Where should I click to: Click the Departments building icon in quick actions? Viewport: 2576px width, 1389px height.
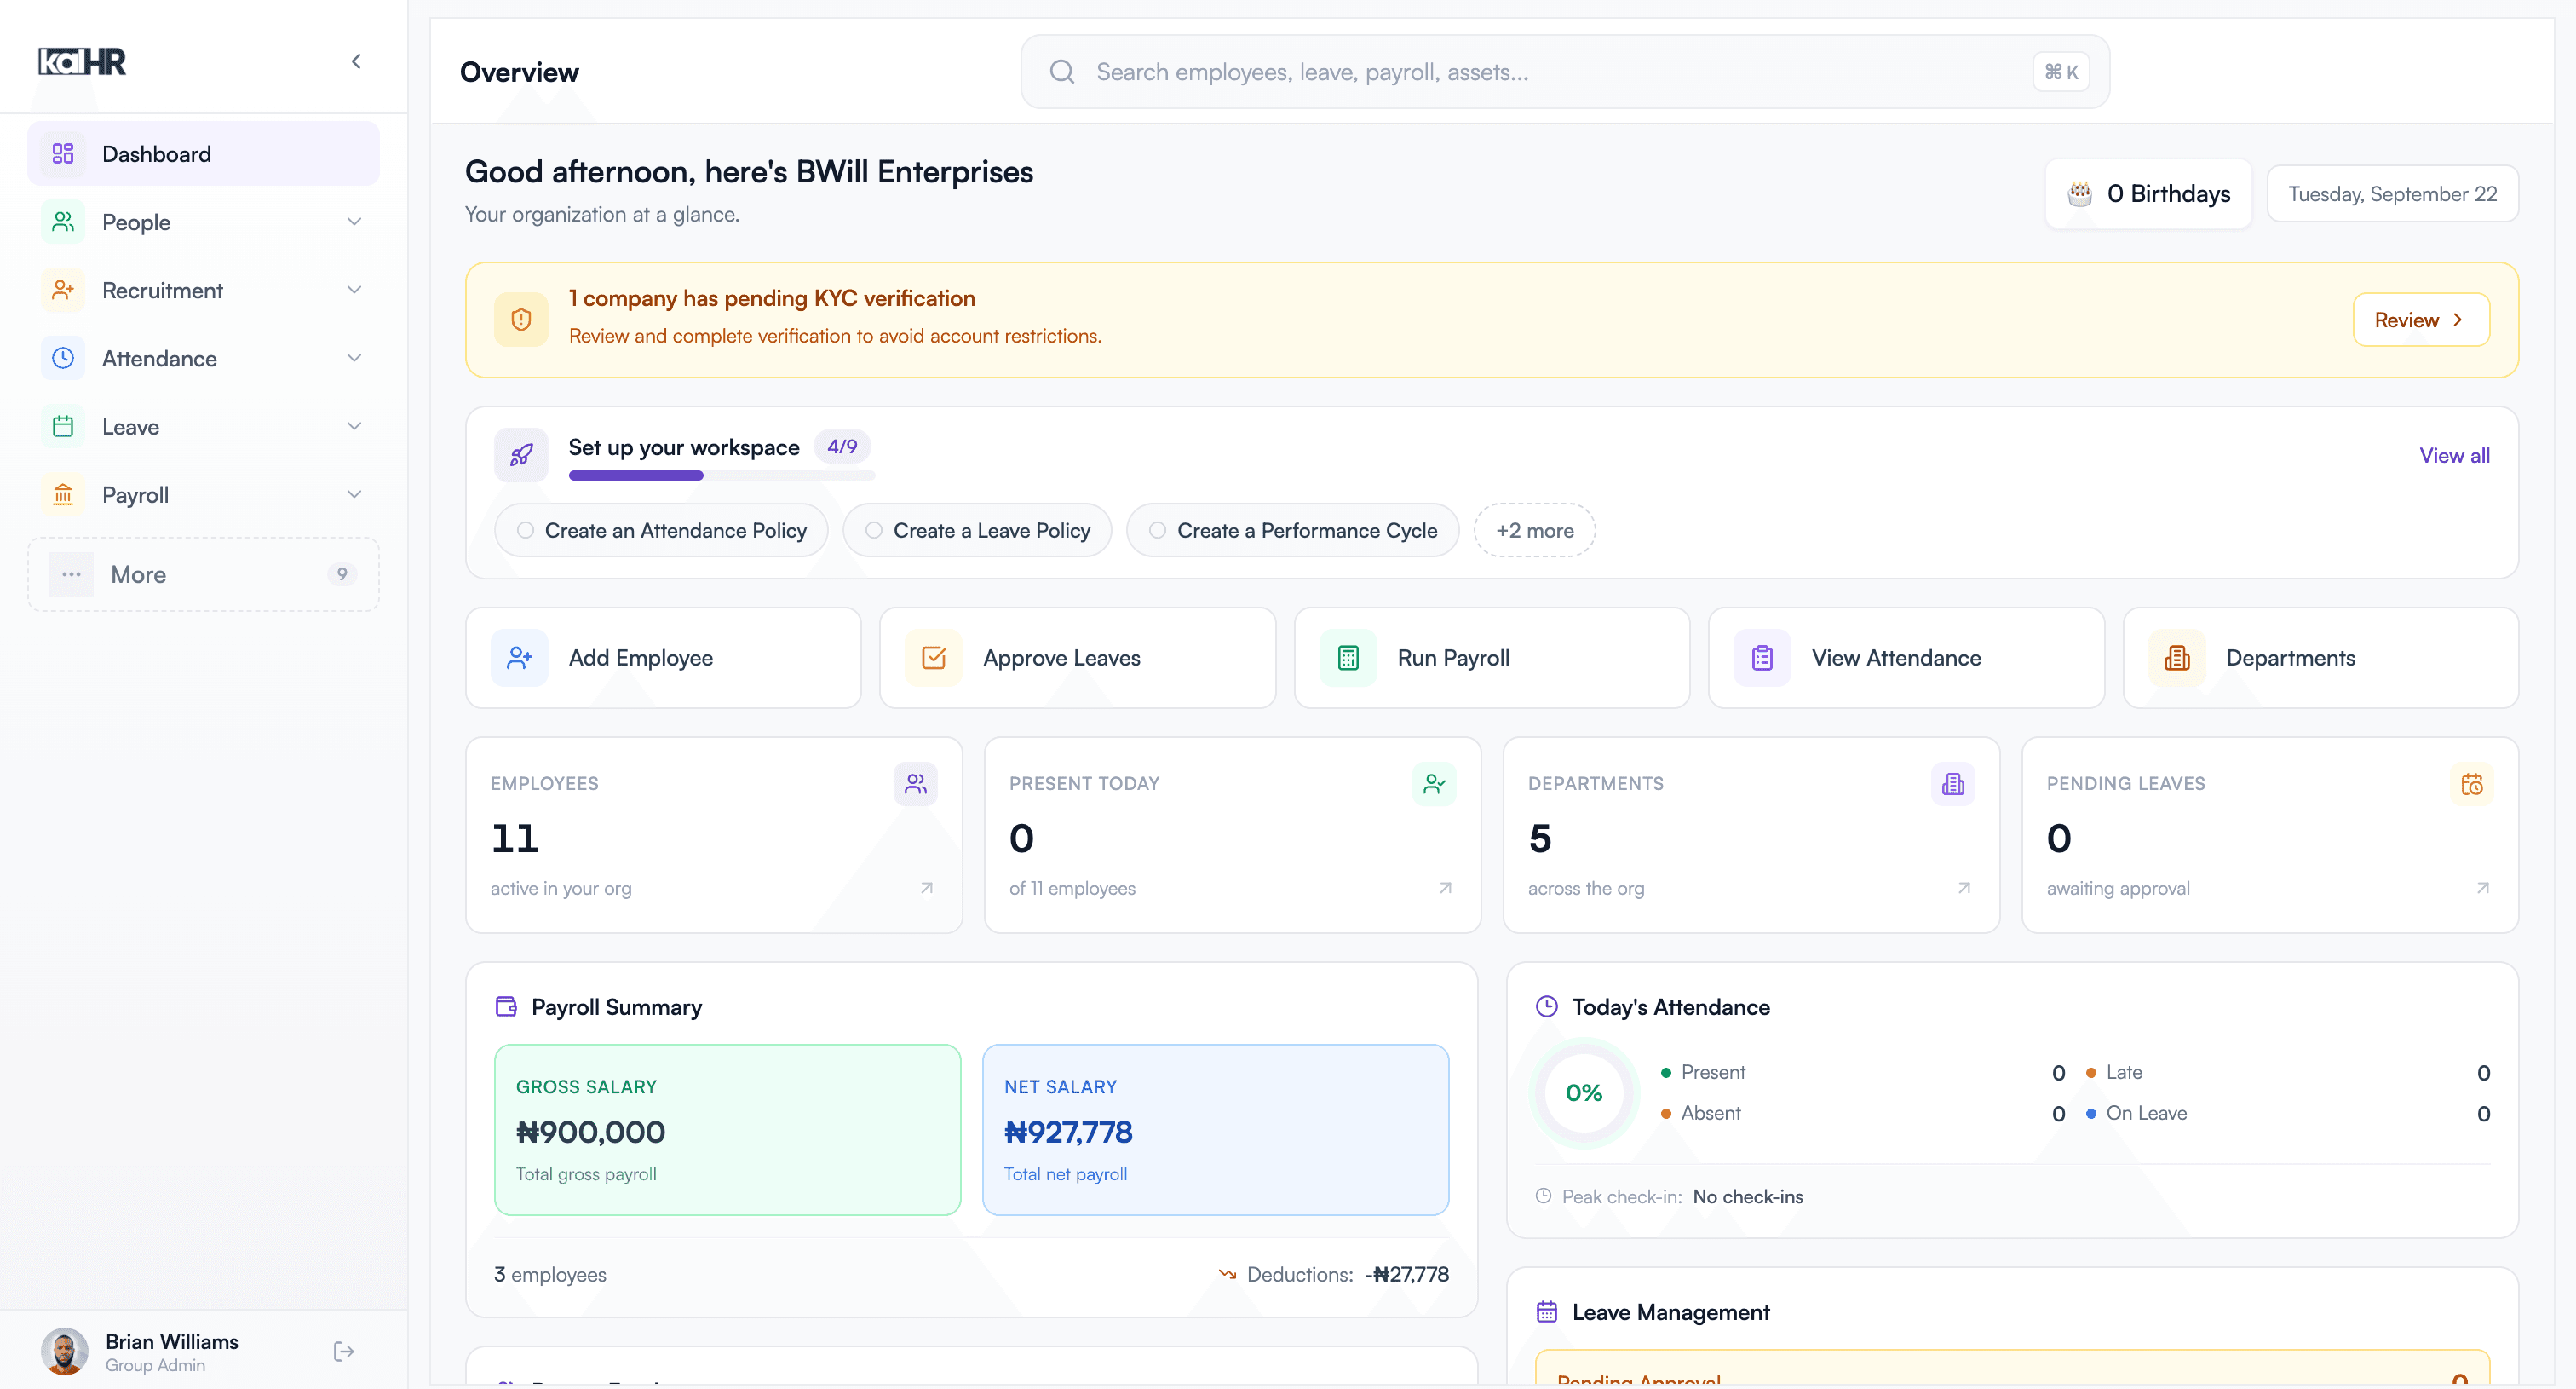point(2177,658)
